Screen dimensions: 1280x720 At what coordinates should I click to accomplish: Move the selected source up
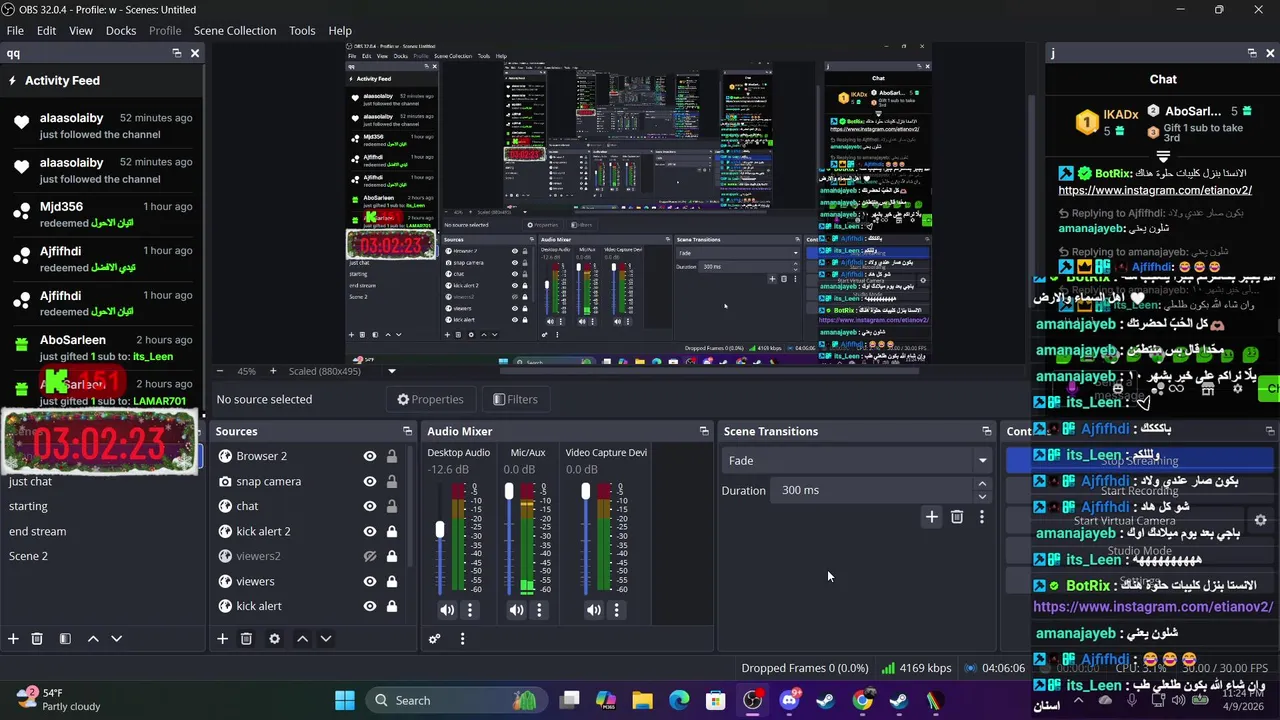point(302,639)
